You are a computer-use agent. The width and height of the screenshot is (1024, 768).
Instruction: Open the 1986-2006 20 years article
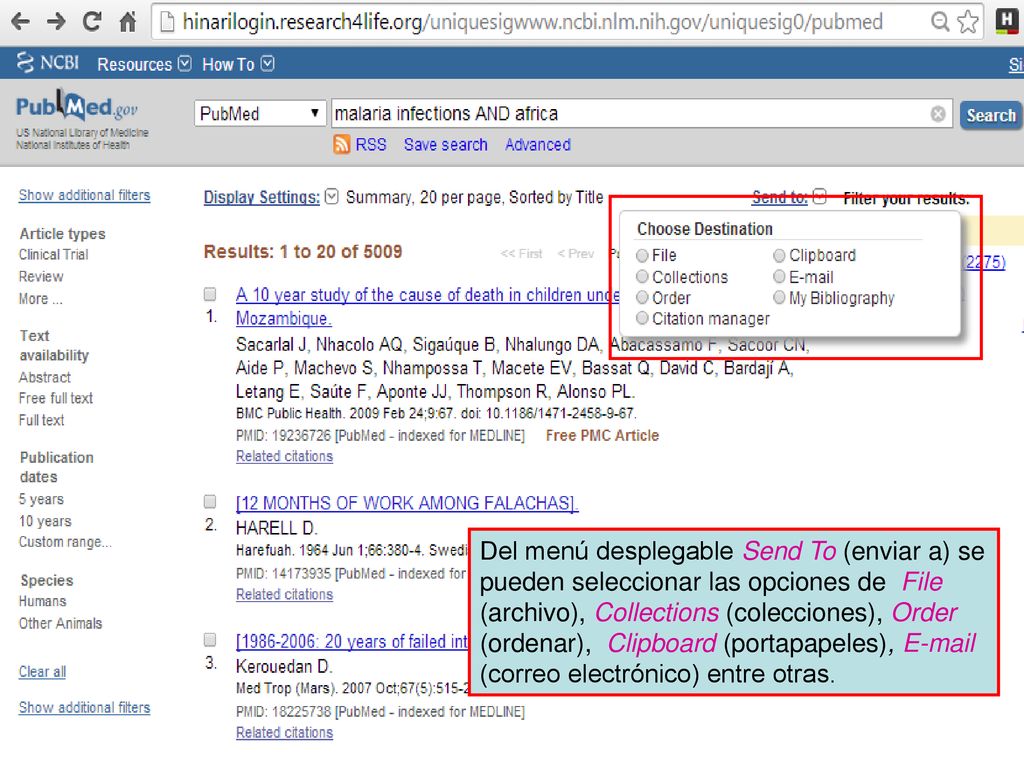click(x=352, y=641)
